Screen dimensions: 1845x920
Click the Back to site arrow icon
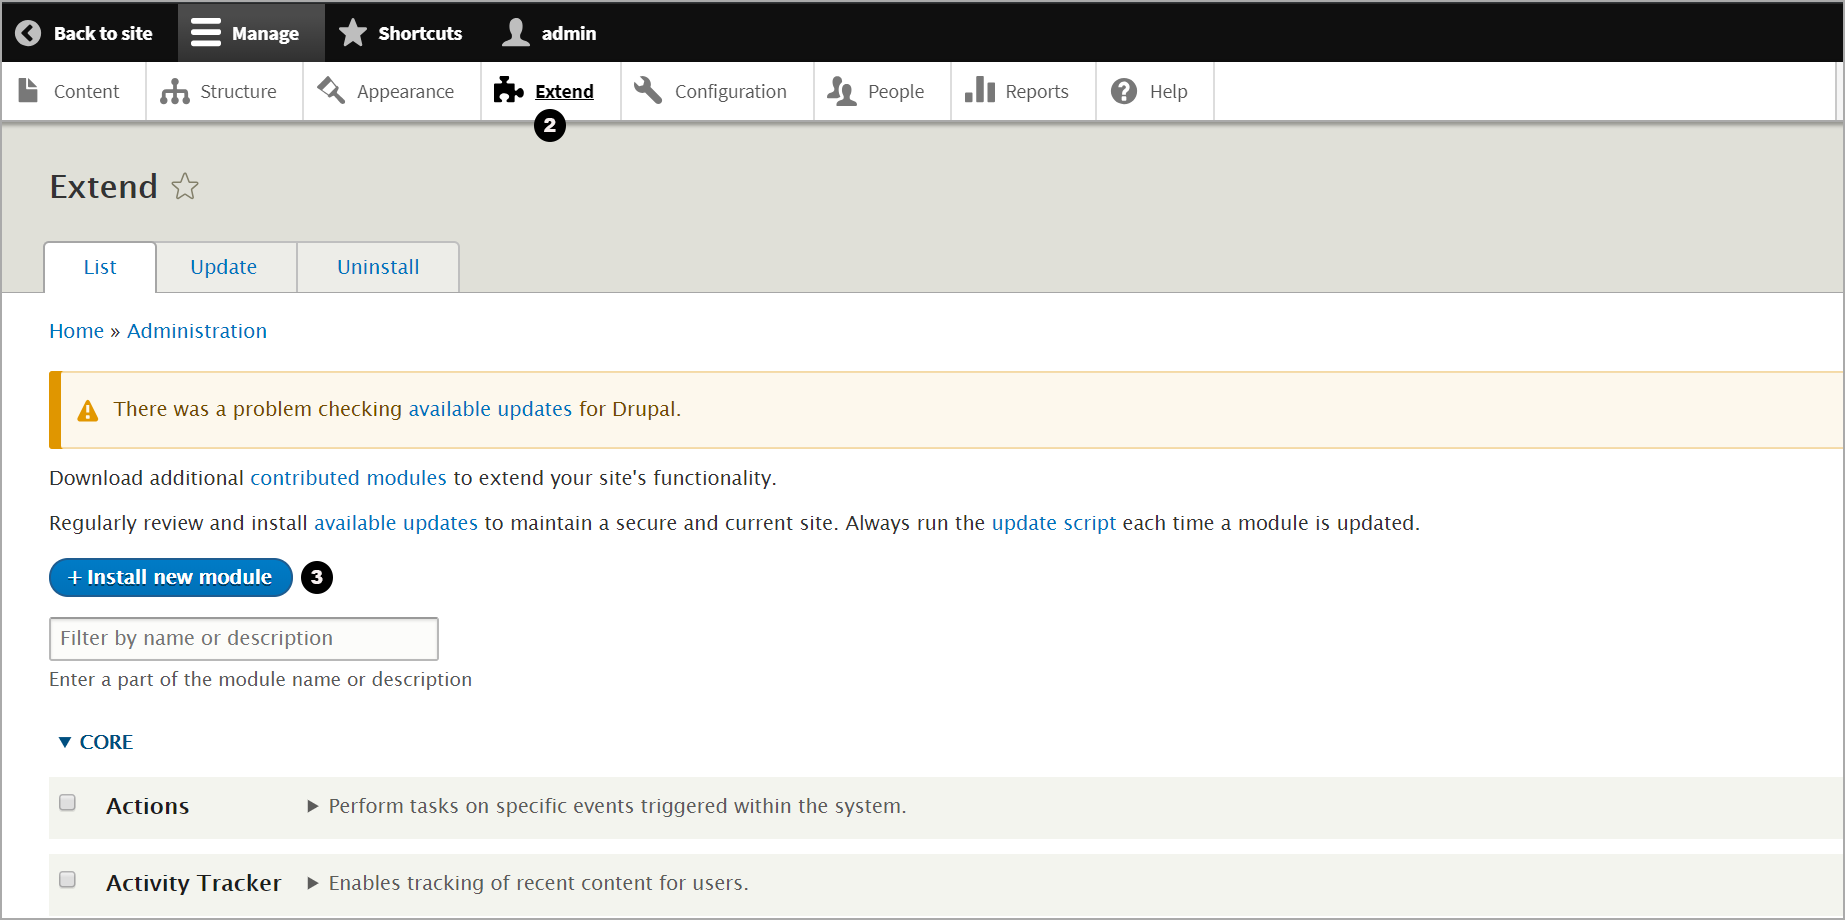coord(28,33)
